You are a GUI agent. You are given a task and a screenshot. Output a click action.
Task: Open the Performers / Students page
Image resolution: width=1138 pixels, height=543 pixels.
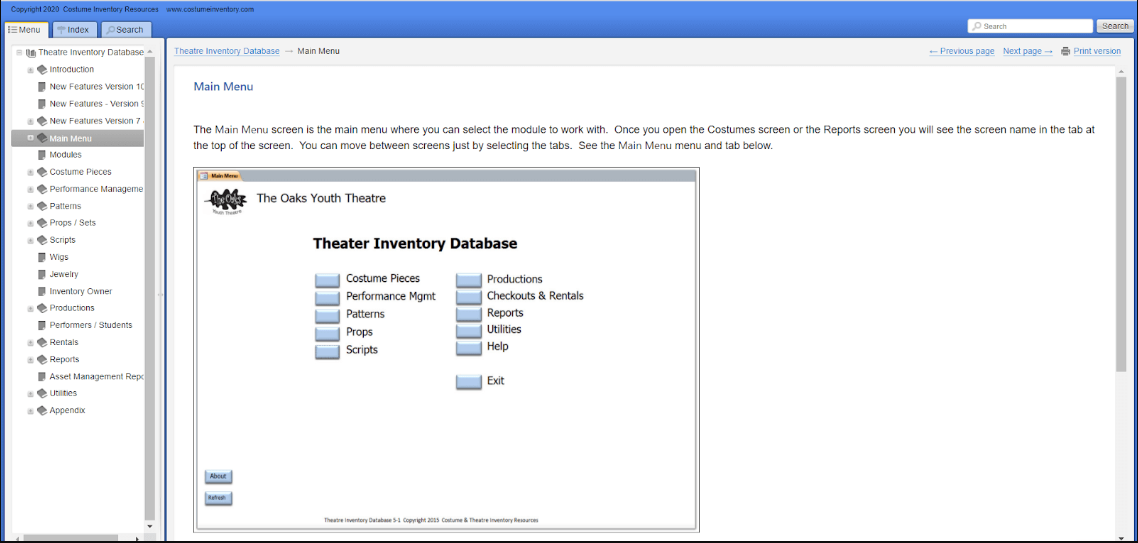point(91,325)
